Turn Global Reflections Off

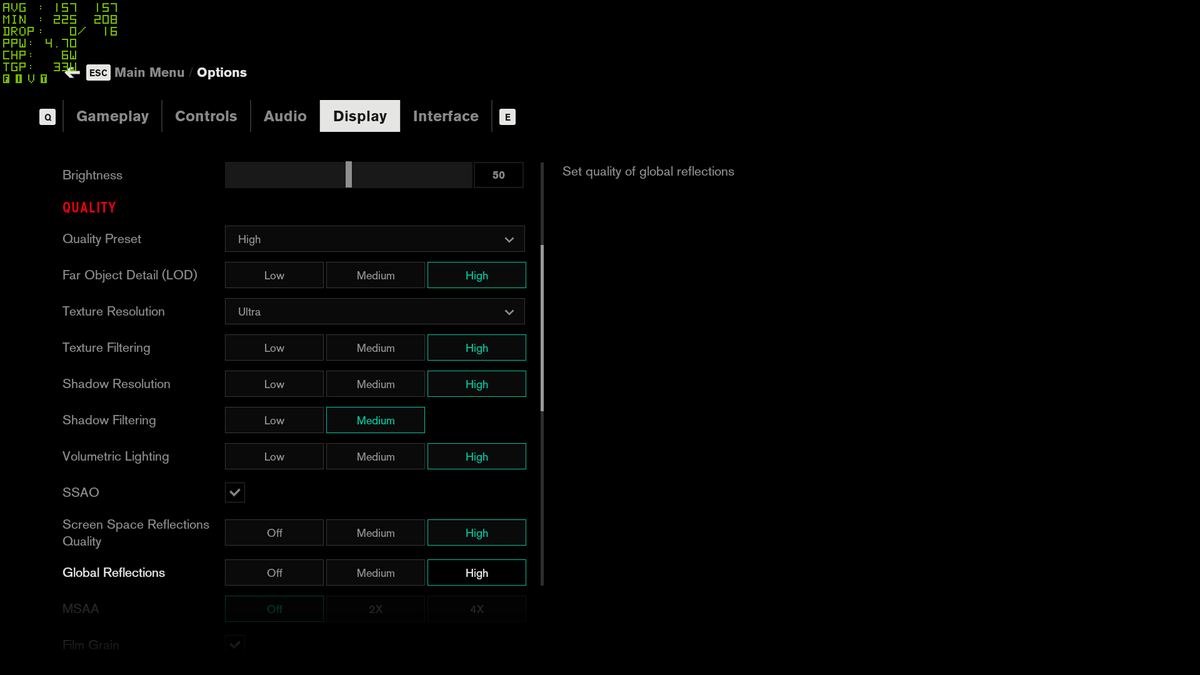pyautogui.click(x=274, y=573)
